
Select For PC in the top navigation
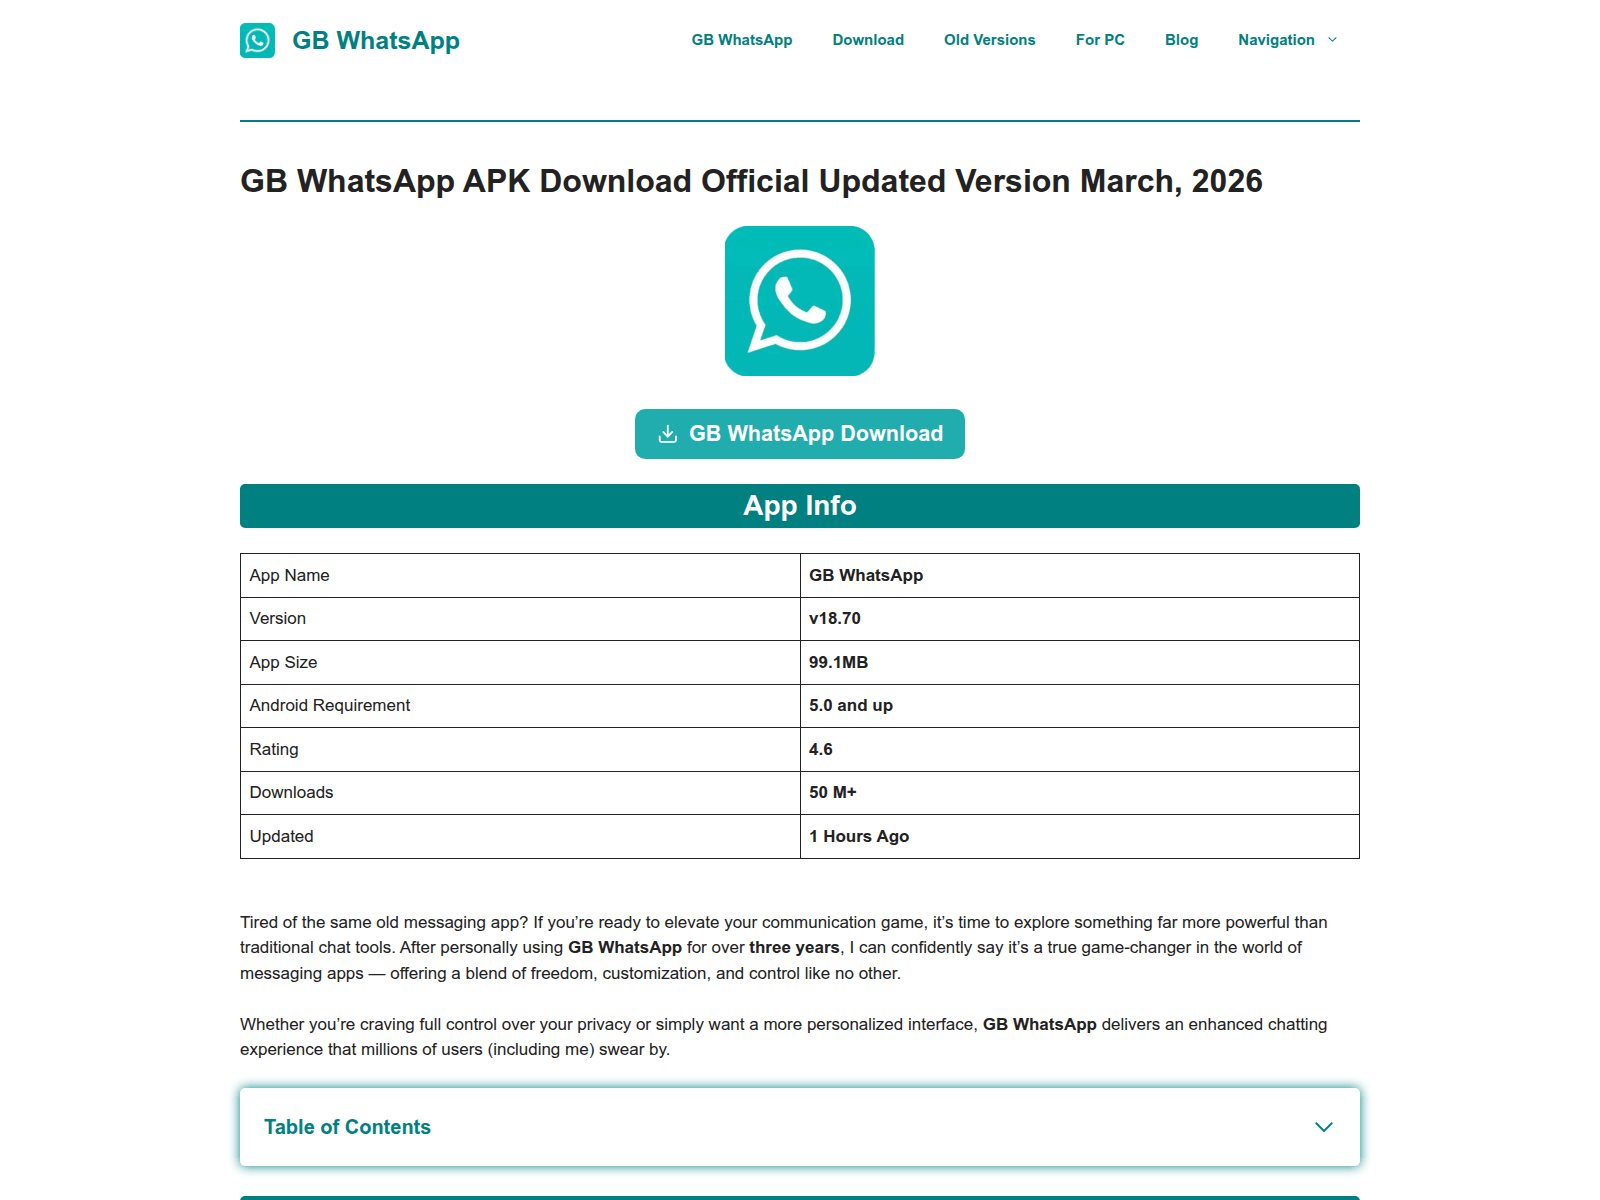coord(1099,40)
